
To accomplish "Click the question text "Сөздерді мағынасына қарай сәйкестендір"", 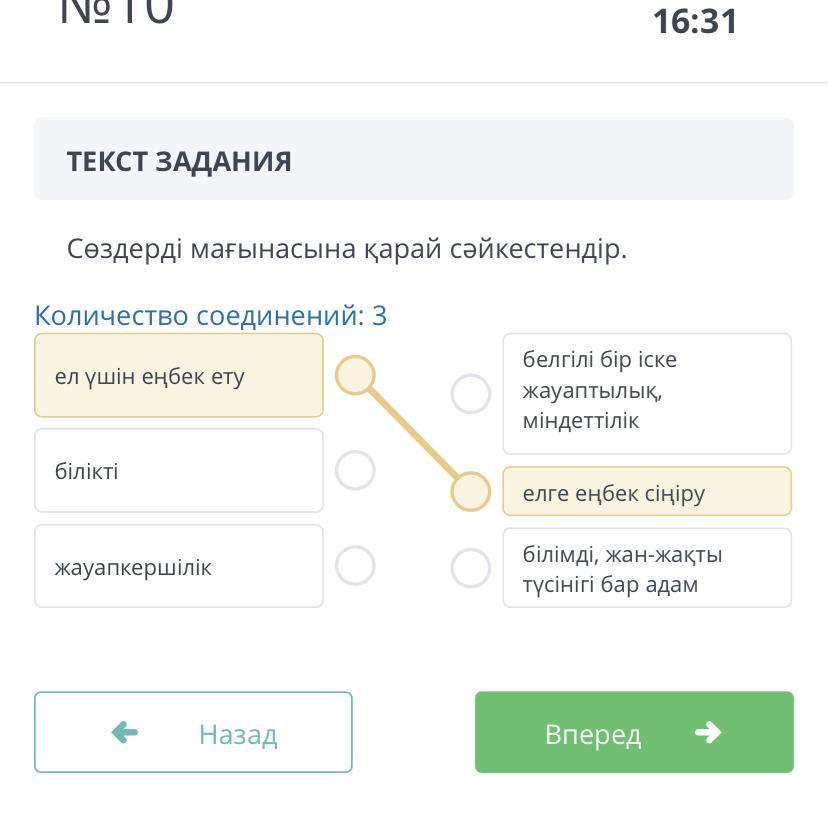I will click(x=347, y=249).
